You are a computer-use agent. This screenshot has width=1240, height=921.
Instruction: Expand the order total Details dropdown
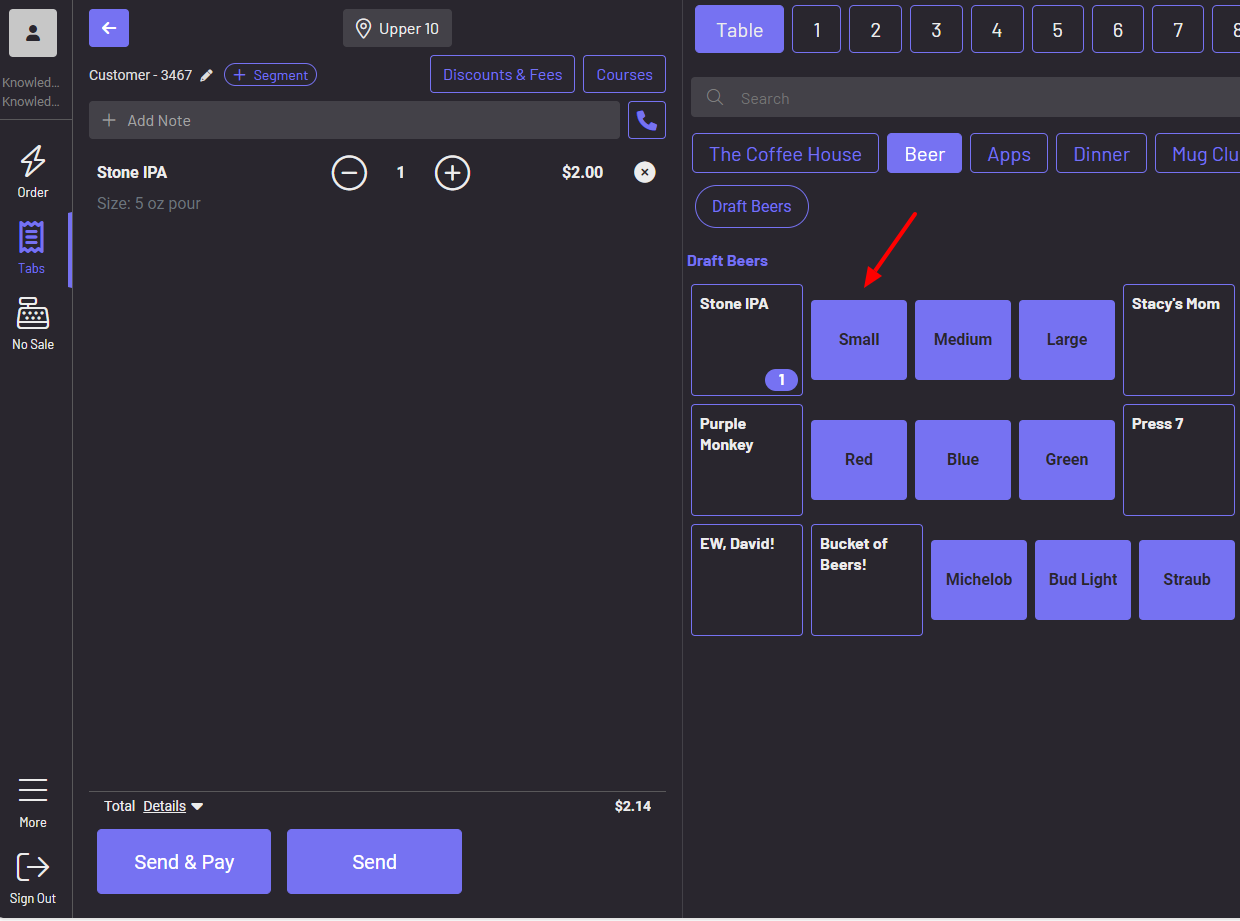pos(172,806)
